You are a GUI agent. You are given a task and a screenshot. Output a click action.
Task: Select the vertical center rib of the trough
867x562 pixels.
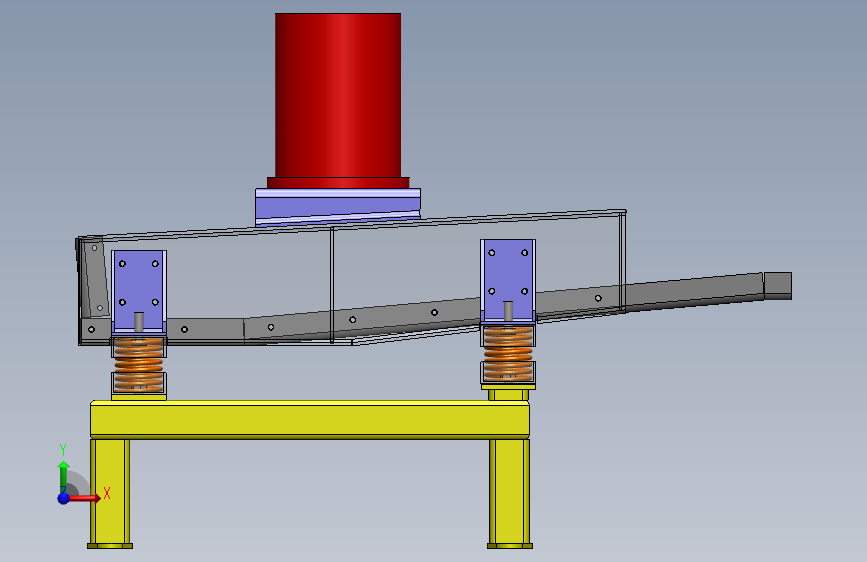(x=332, y=285)
